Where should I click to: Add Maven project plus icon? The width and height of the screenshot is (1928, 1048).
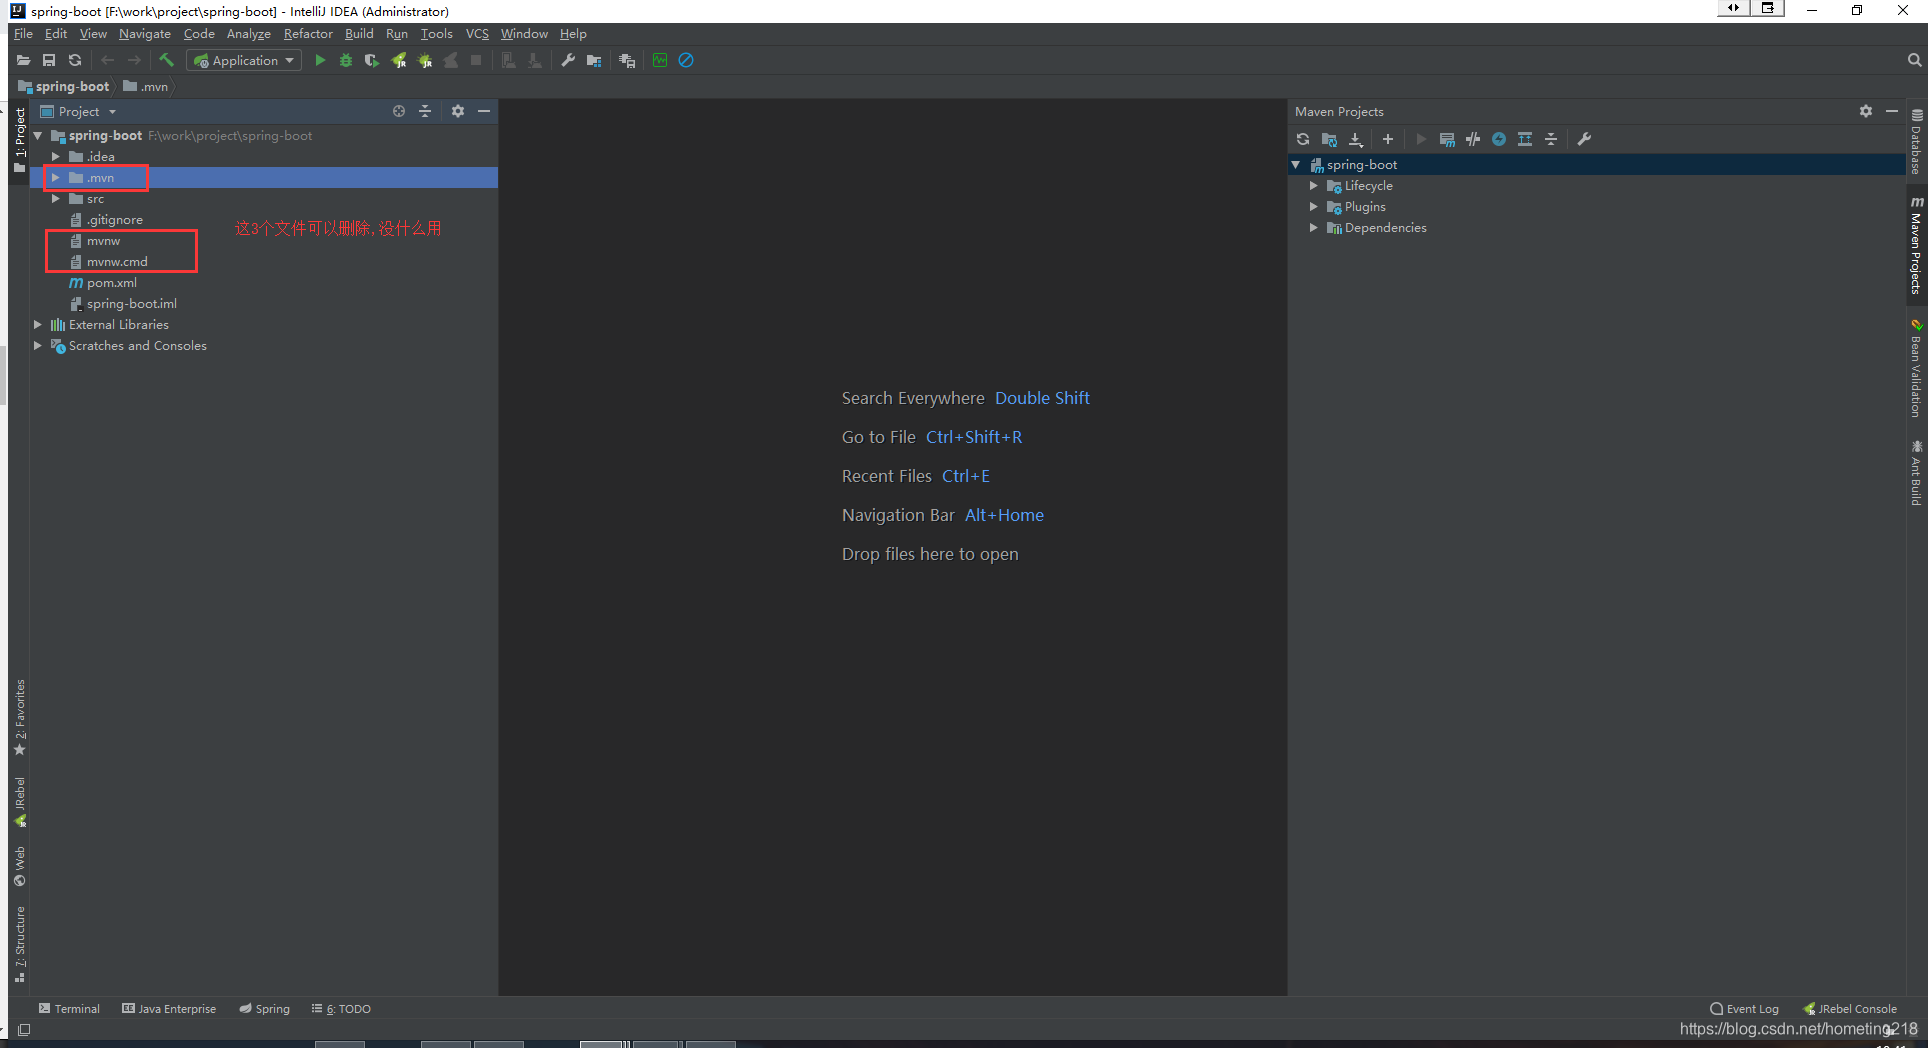pyautogui.click(x=1388, y=140)
